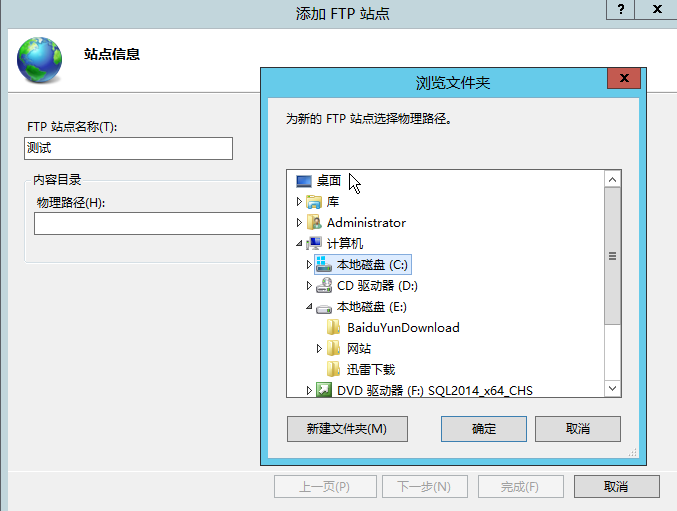Expand the 网站 folder node
Viewport: 677px width, 511px height.
(x=320, y=348)
